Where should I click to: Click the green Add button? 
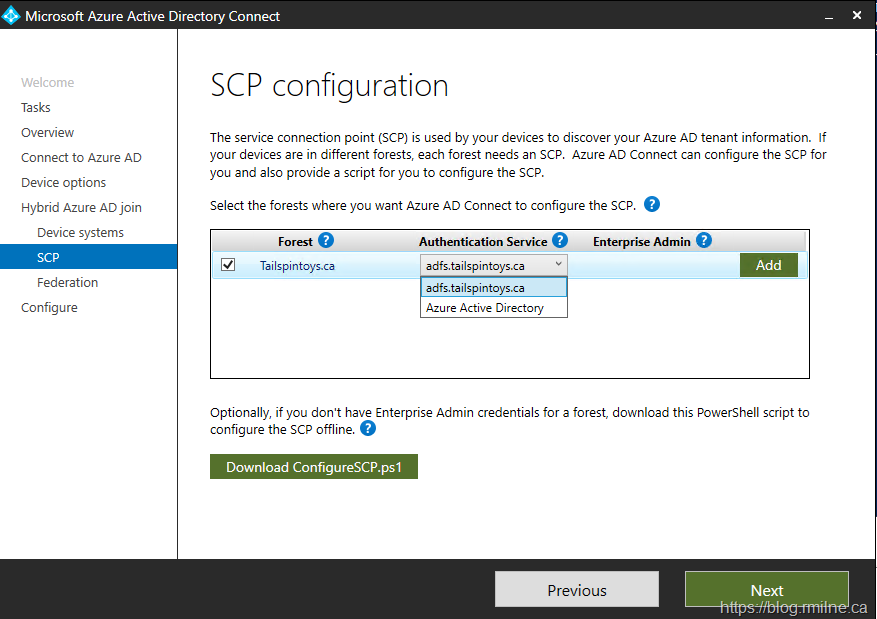click(768, 265)
